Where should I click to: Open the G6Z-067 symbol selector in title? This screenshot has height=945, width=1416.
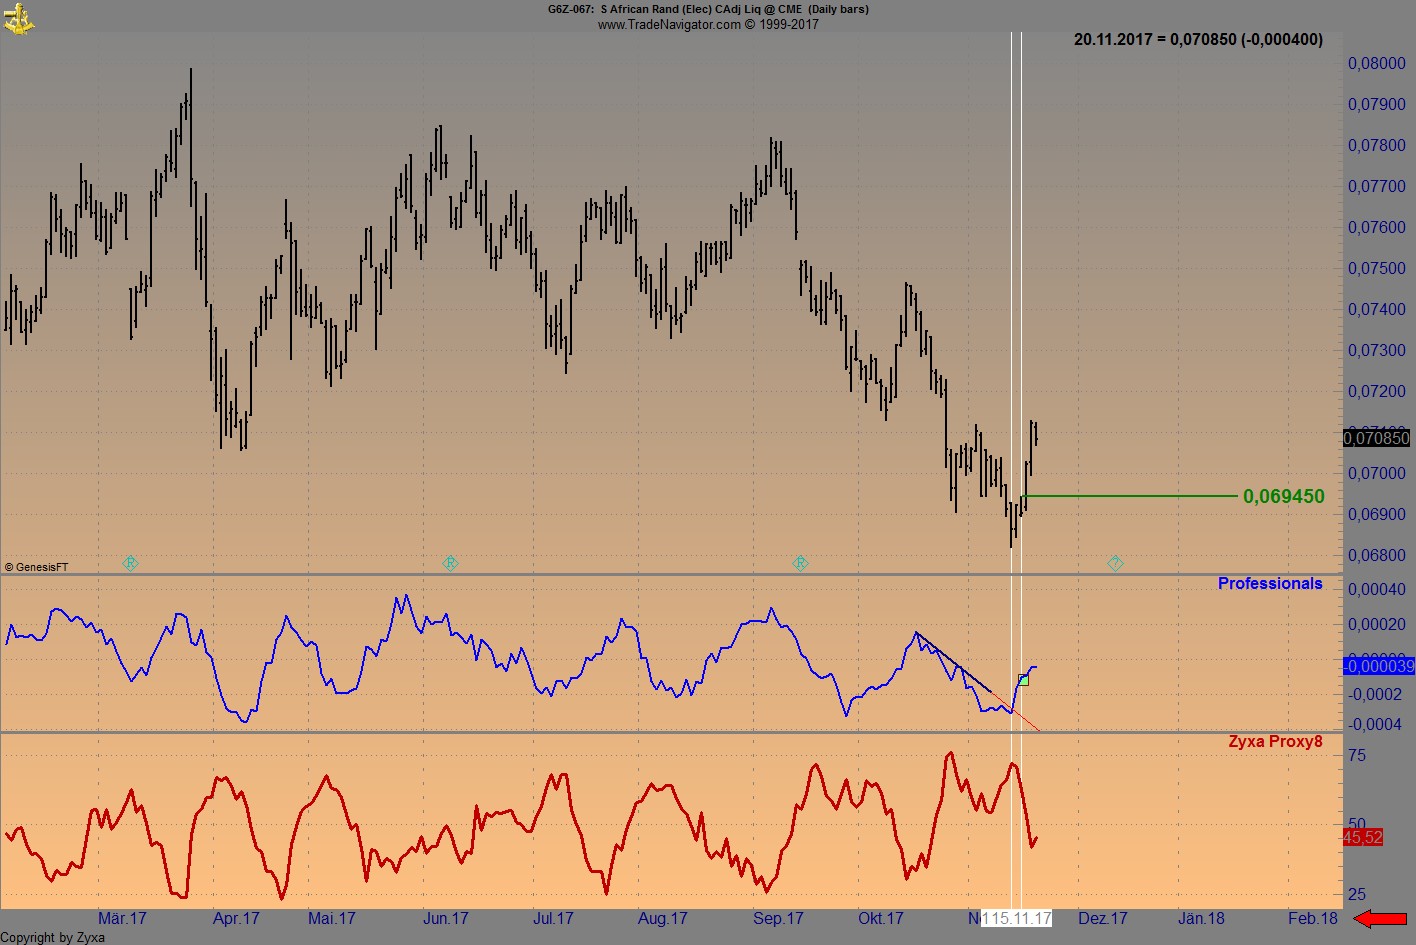tap(565, 9)
